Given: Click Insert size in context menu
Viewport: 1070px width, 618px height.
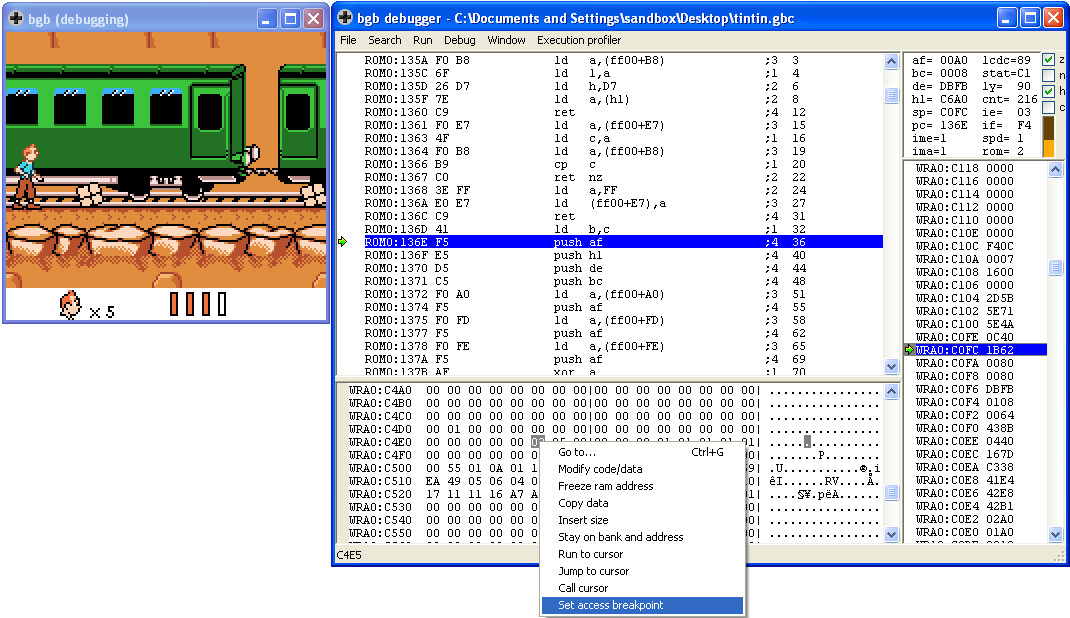Looking at the screenshot, I should pos(641,520).
